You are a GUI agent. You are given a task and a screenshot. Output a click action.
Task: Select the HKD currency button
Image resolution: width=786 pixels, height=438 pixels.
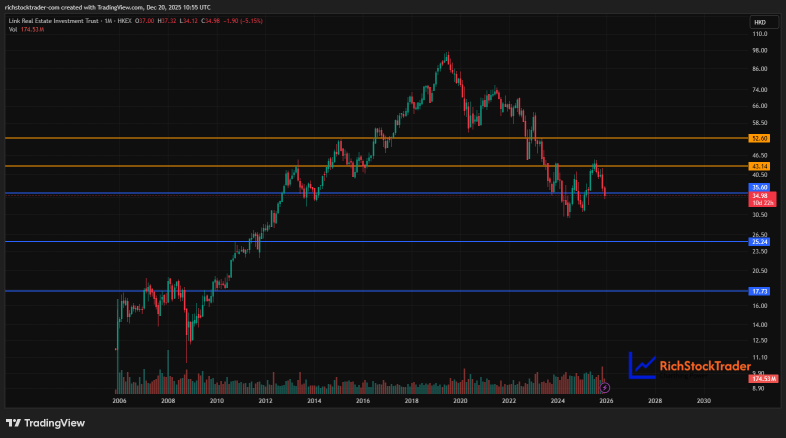[x=760, y=22]
